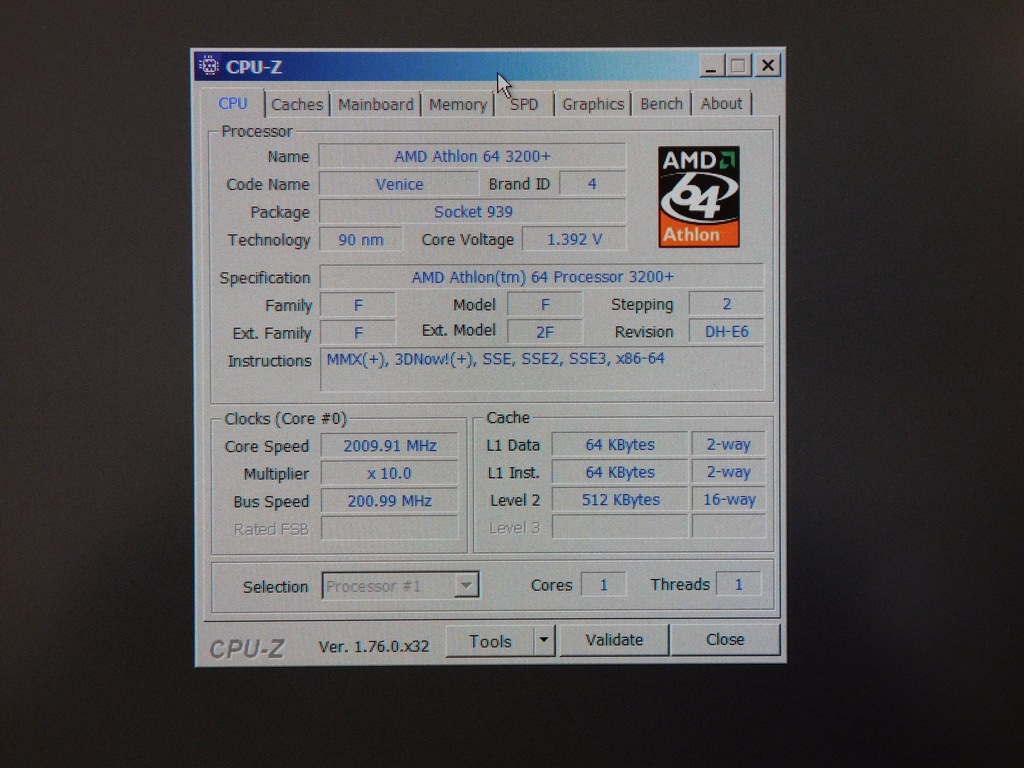1024x768 pixels.
Task: Open the Mainboard tab
Action: [376, 104]
